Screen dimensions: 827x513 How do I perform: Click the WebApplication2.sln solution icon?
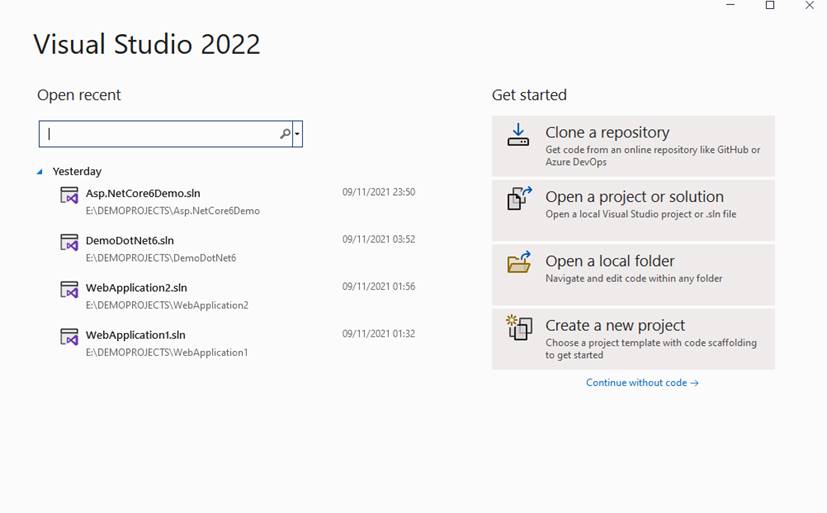69,290
